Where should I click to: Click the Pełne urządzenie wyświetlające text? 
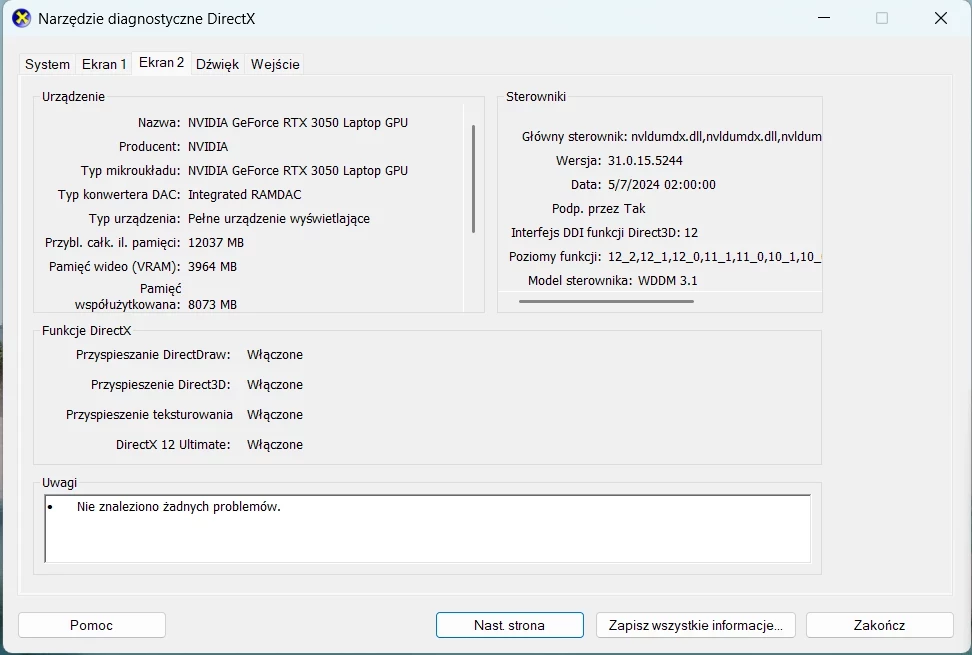coord(279,219)
